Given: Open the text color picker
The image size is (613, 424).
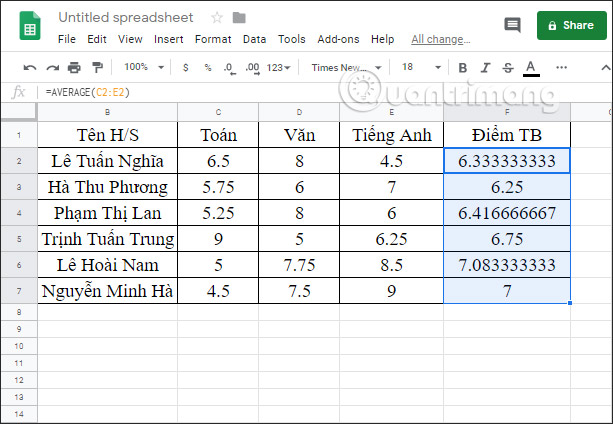Looking at the screenshot, I should (531, 68).
